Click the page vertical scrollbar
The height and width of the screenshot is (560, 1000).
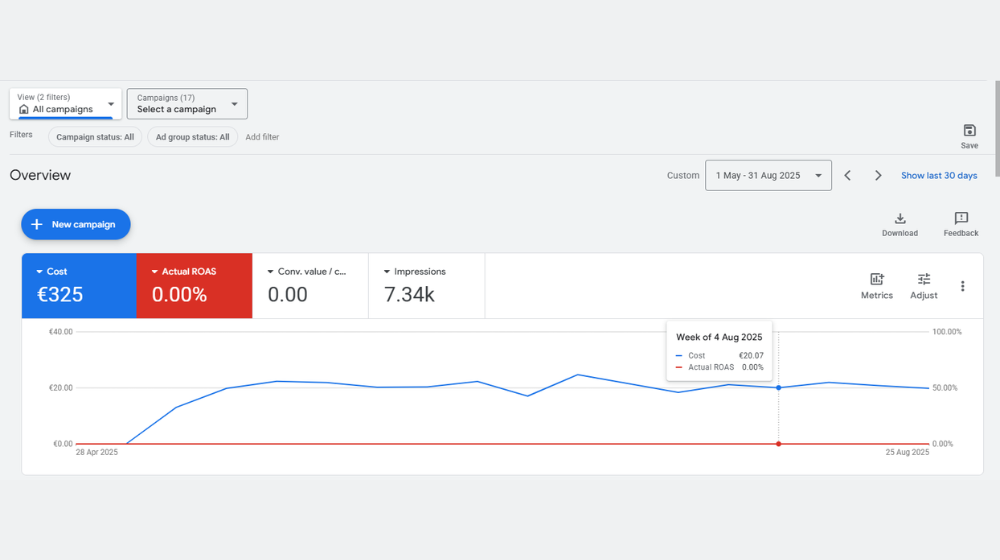[x=997, y=128]
